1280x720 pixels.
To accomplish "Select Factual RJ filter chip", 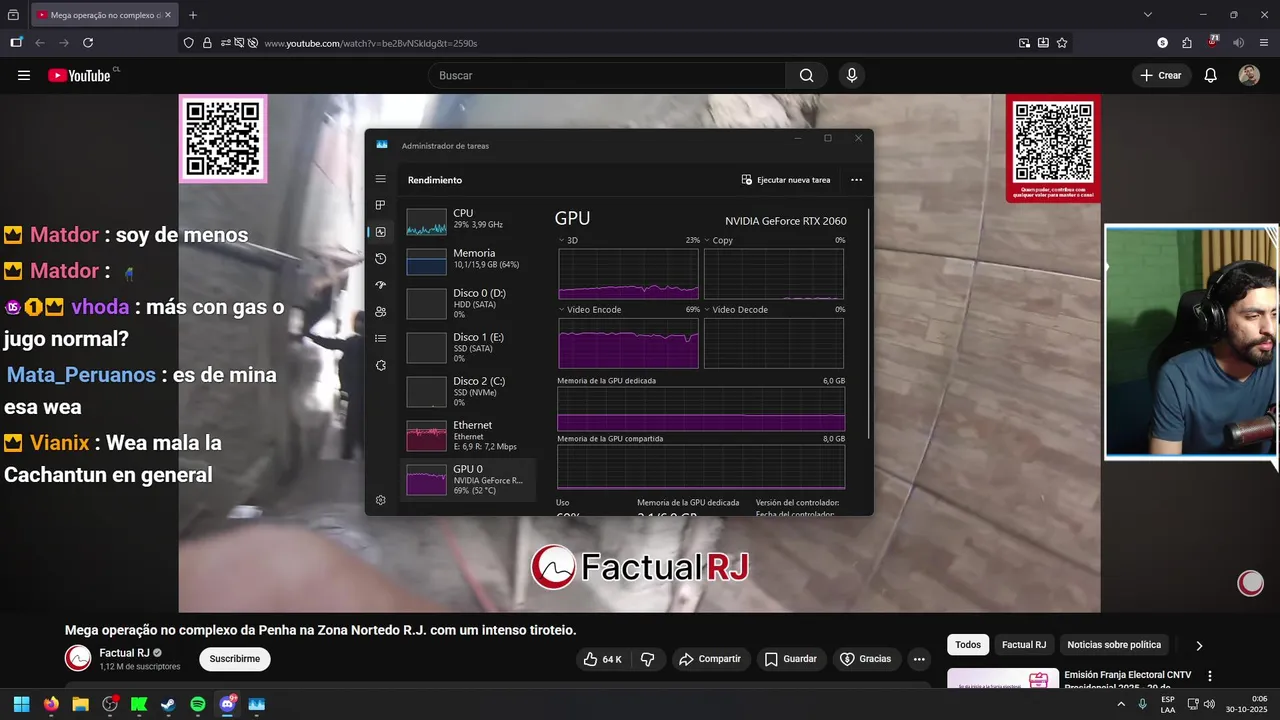I will pos(1024,645).
